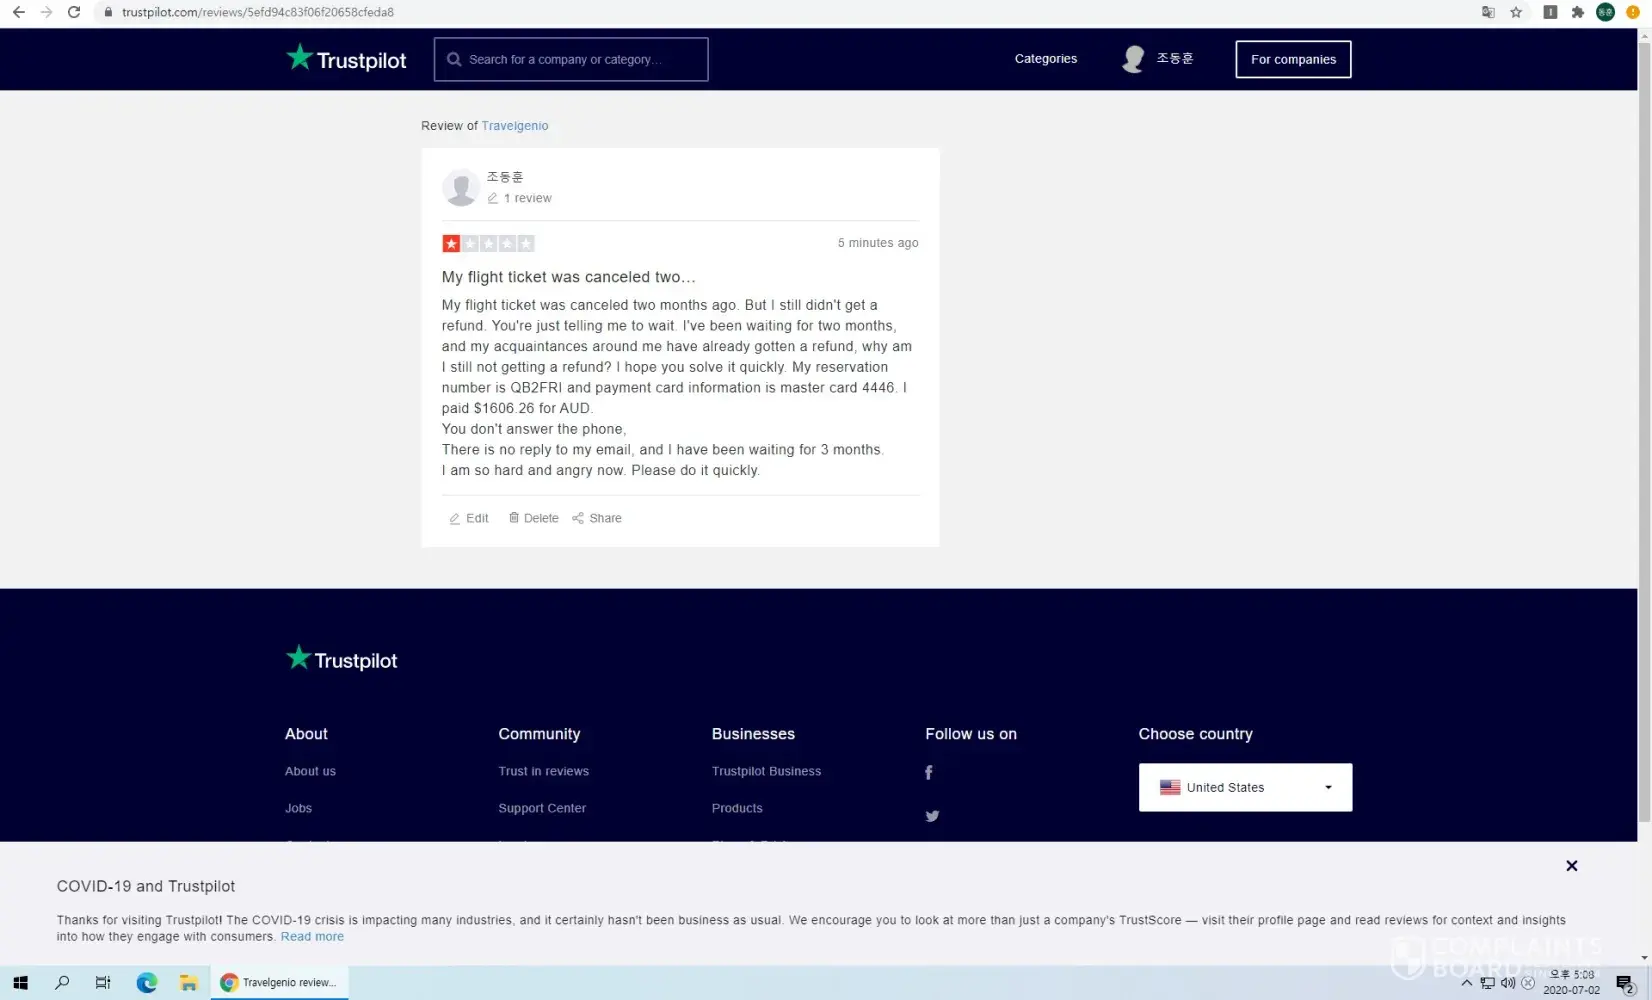Viewport: 1652px width, 1000px height.
Task: Open the Jobs footer link
Action: (298, 808)
